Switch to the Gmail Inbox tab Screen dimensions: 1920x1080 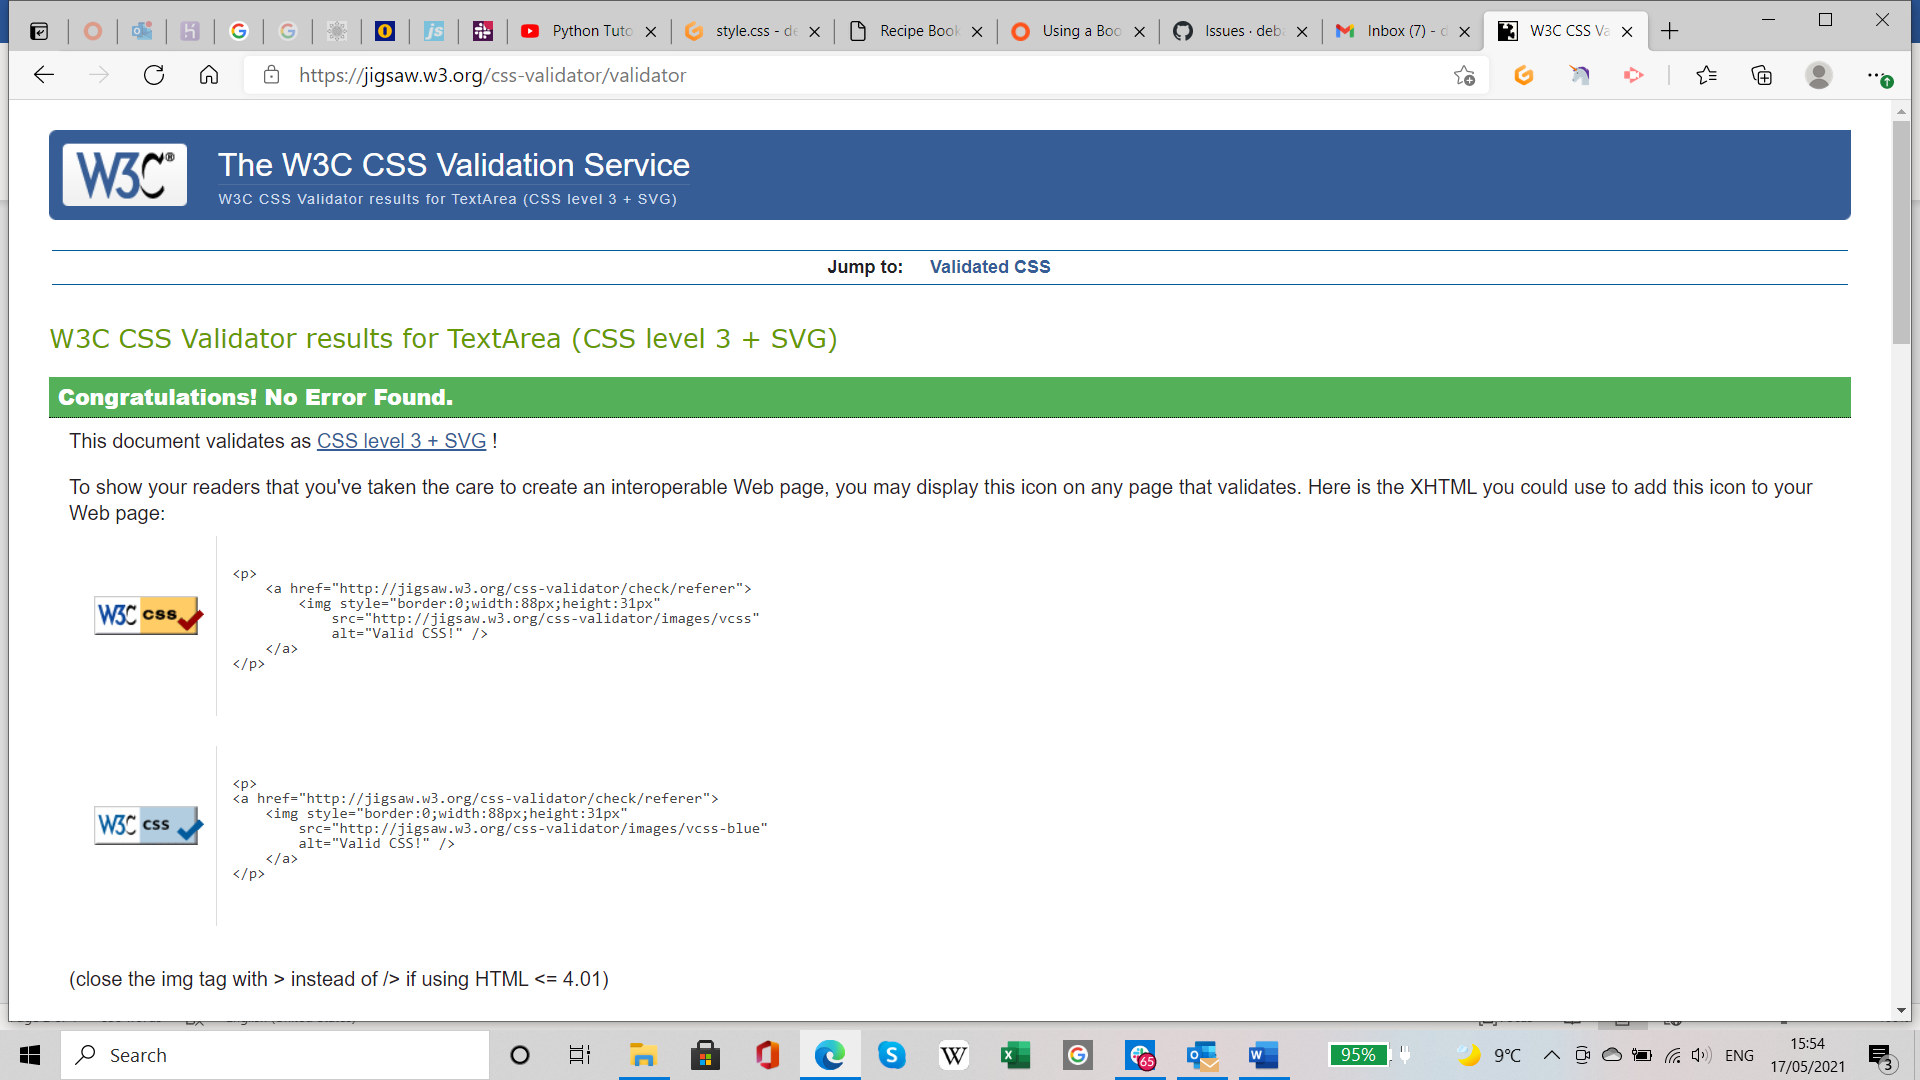pos(1403,31)
